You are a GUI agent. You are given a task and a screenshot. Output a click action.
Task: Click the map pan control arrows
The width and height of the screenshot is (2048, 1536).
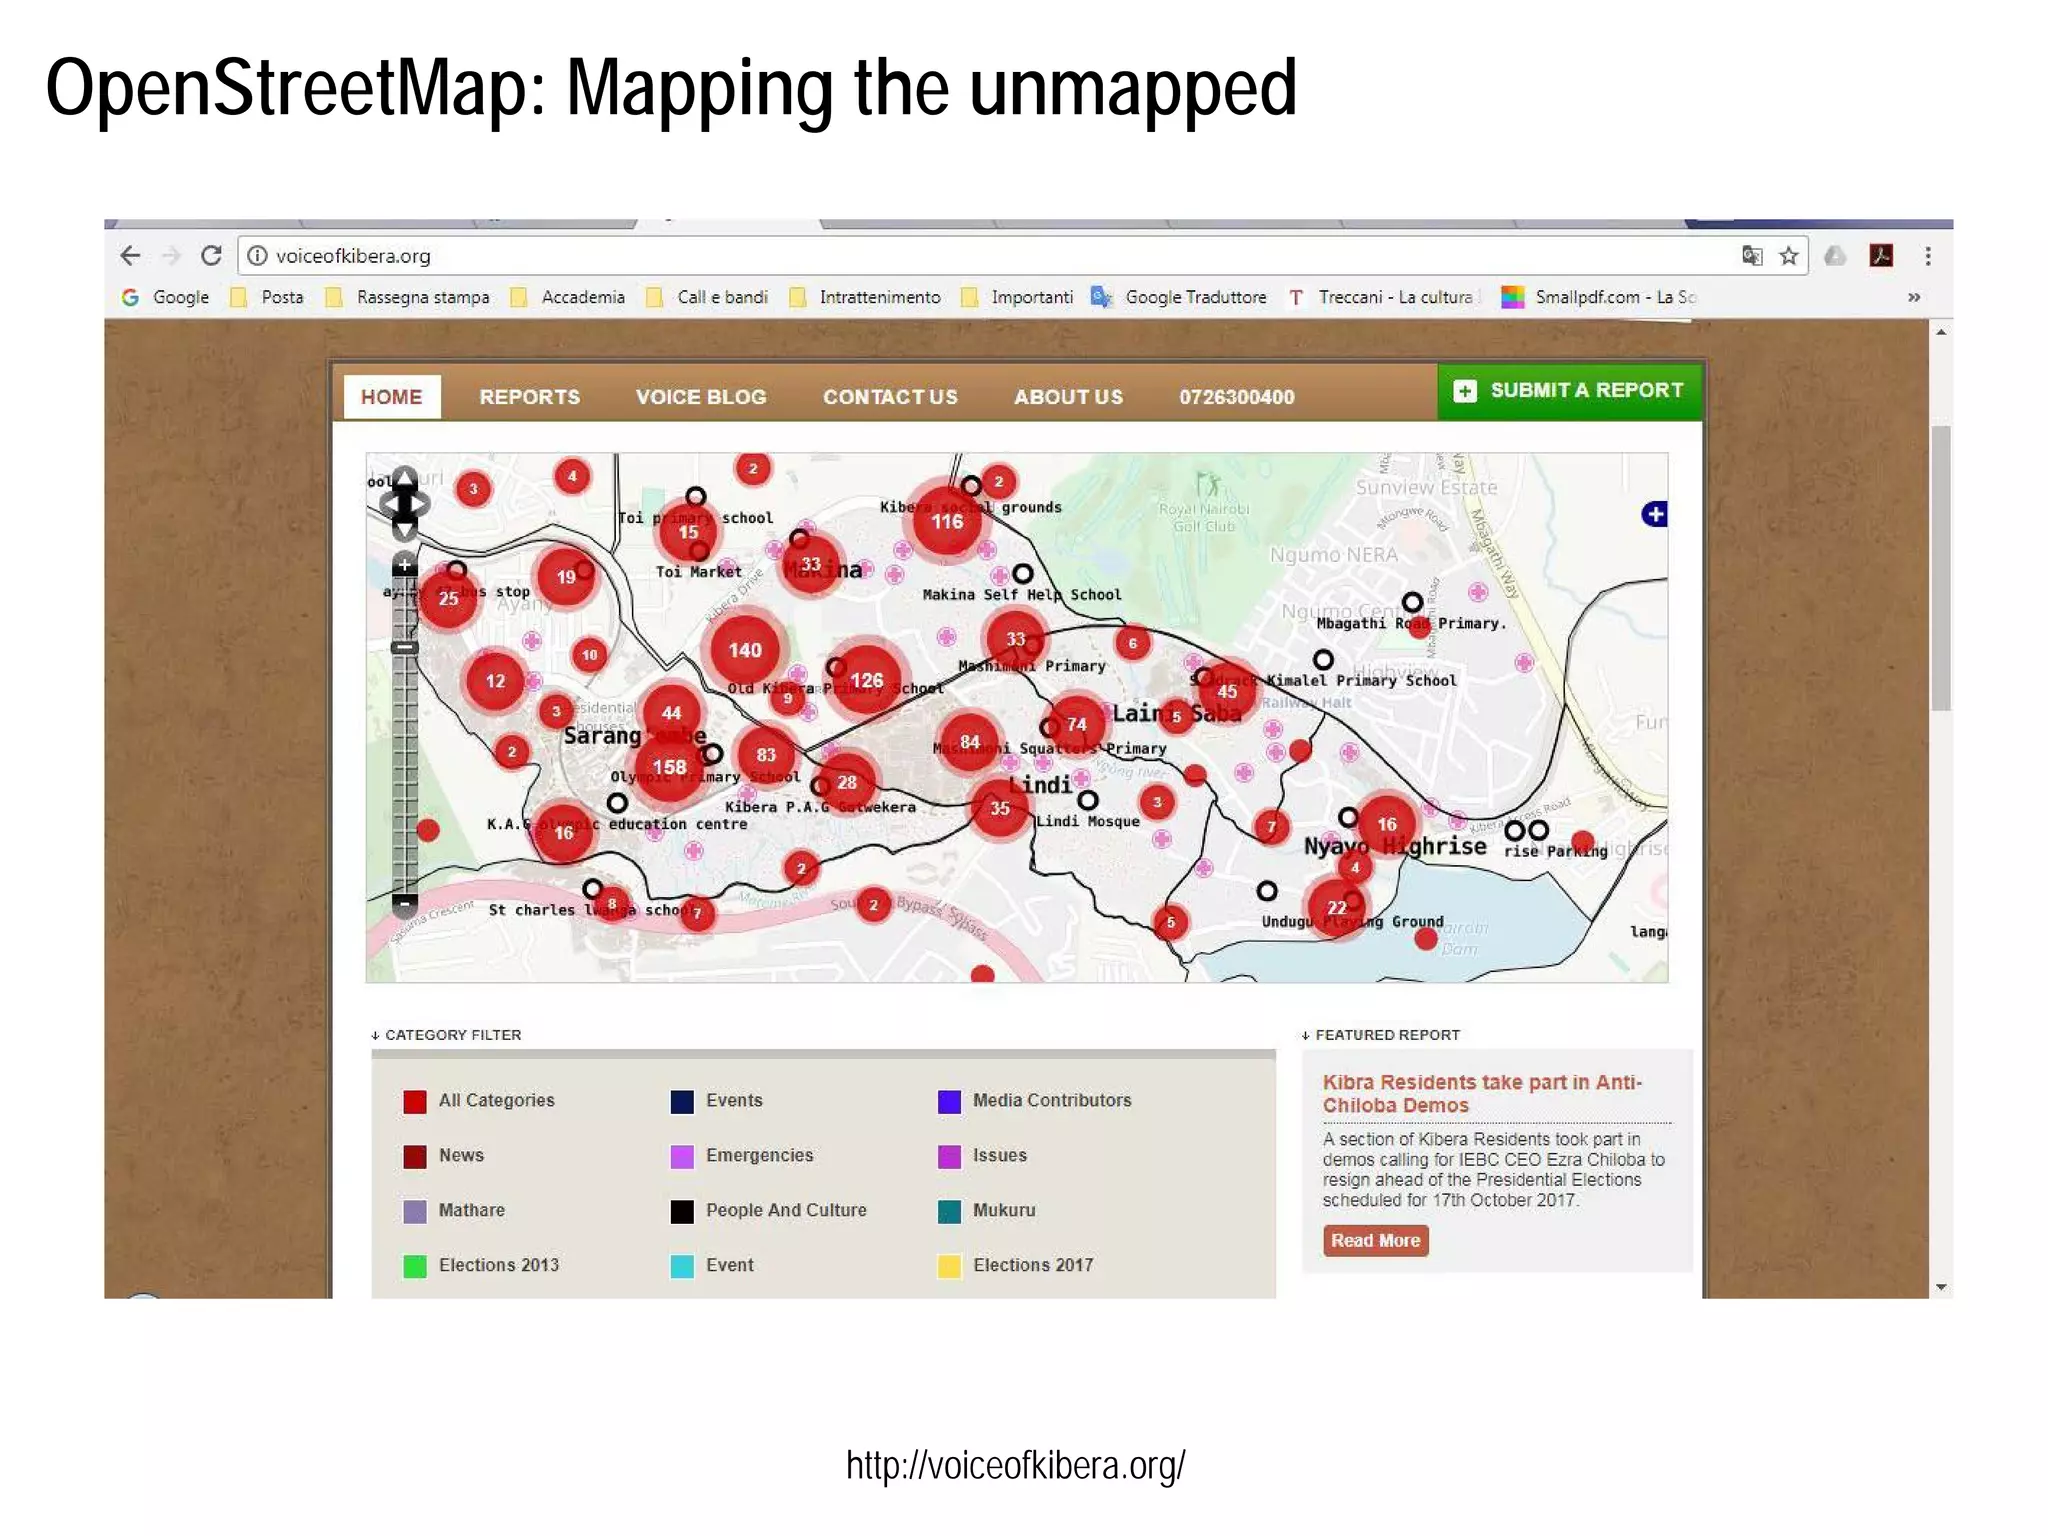404,503
